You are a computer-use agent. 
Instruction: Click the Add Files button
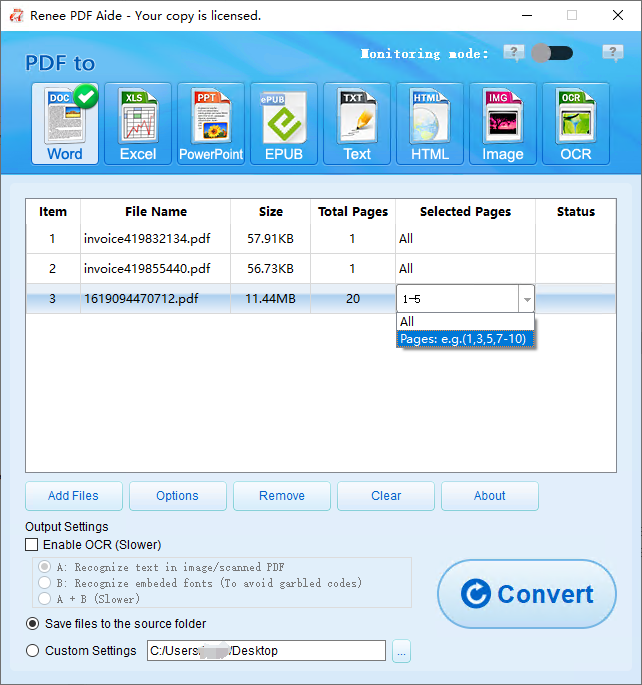74,496
